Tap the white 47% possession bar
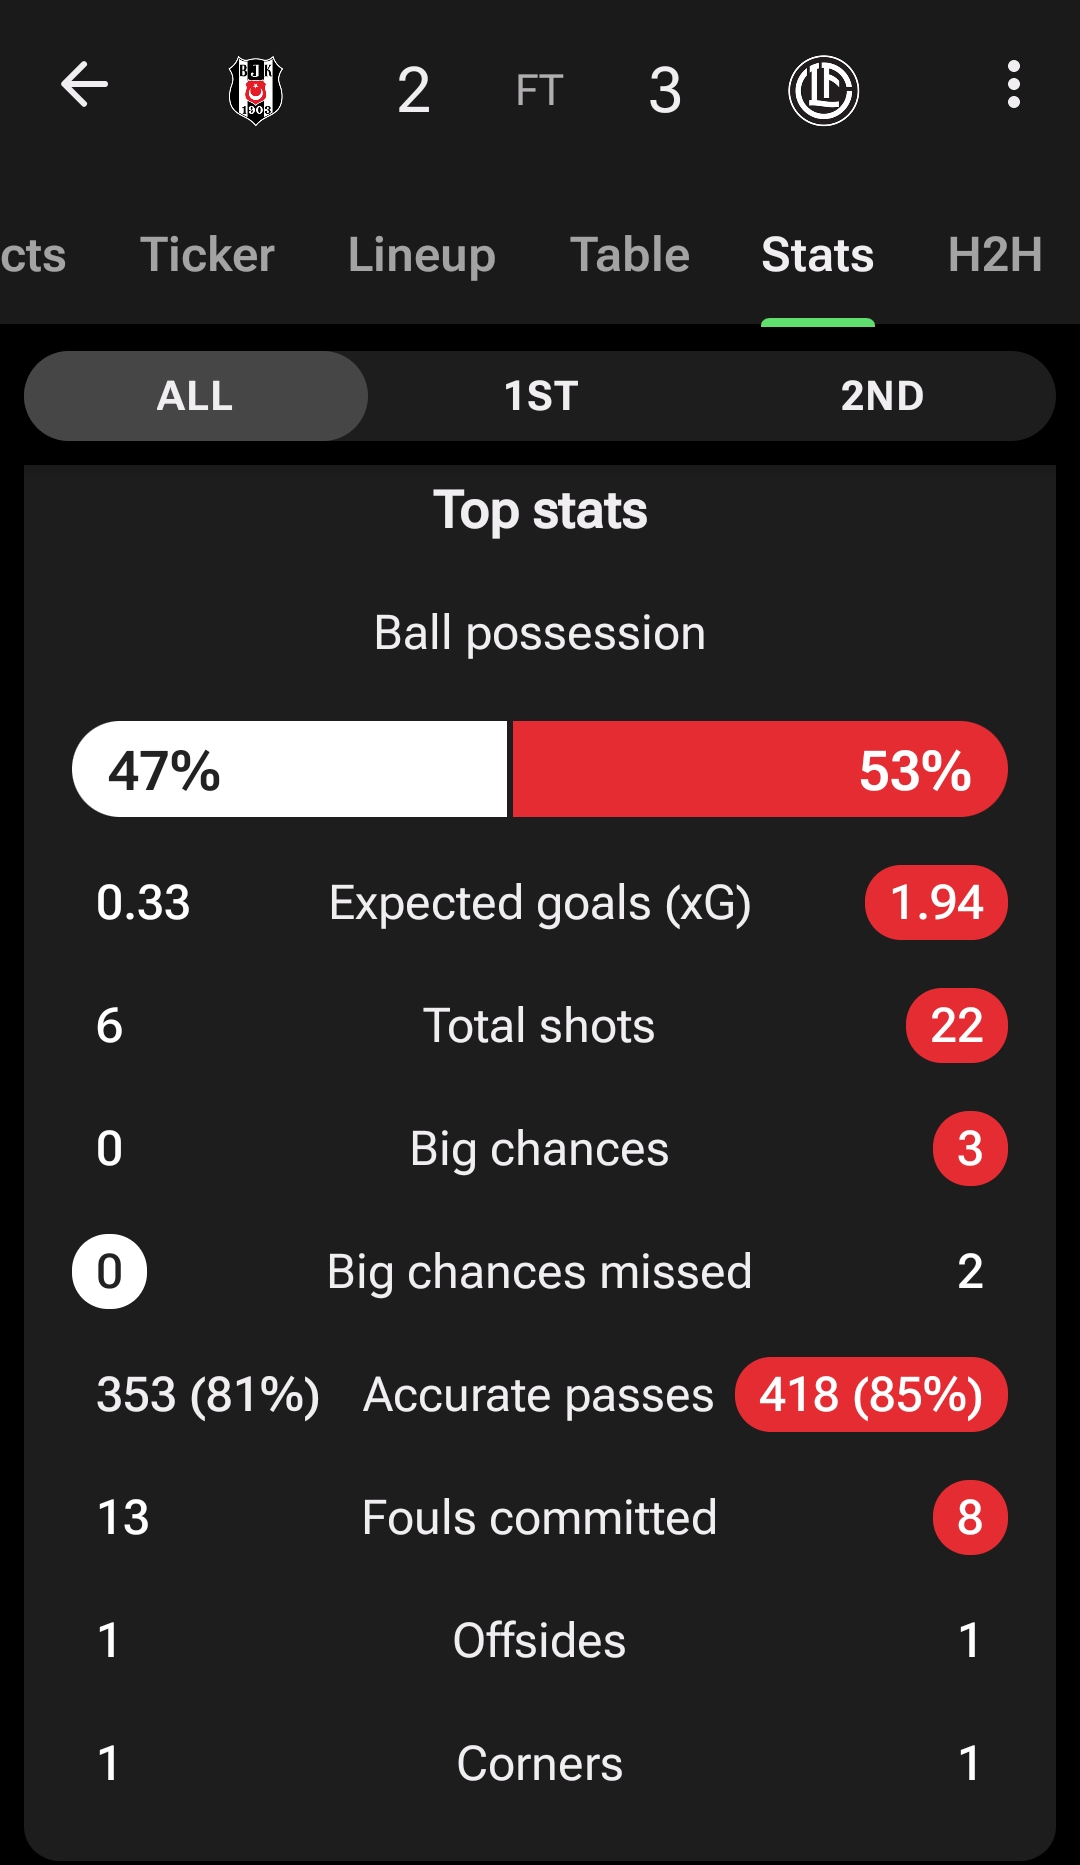Image resolution: width=1080 pixels, height=1865 pixels. (x=290, y=769)
